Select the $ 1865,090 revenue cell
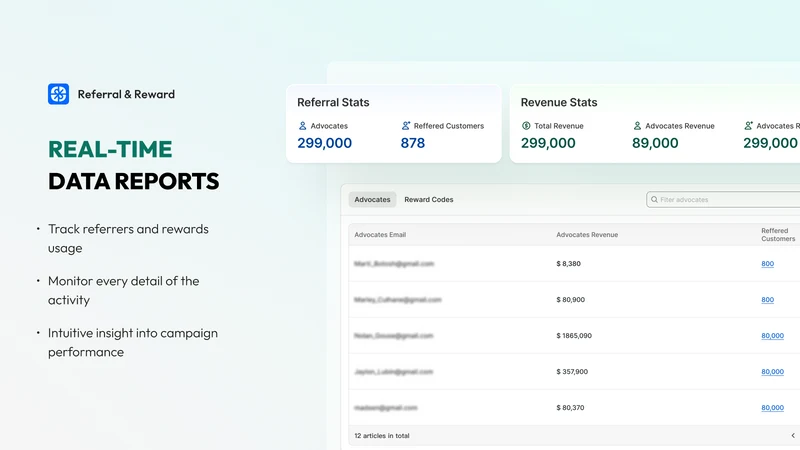The height and width of the screenshot is (450, 800). (574, 336)
